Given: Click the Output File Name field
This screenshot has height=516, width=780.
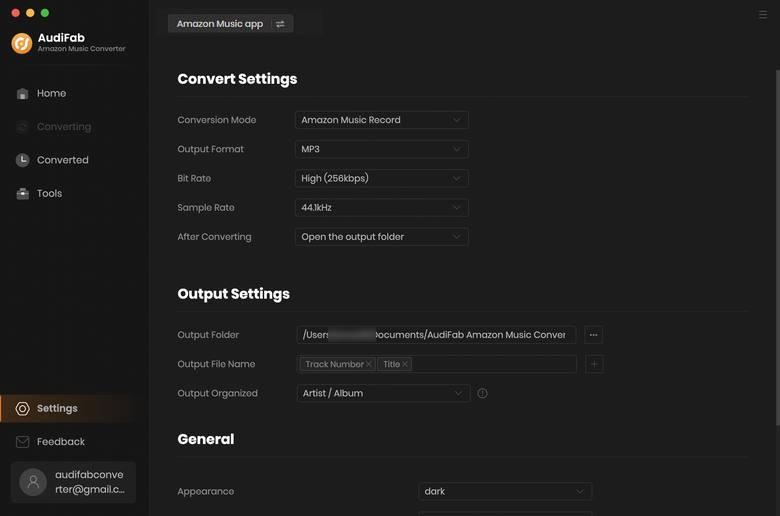Looking at the screenshot, I should [437, 364].
